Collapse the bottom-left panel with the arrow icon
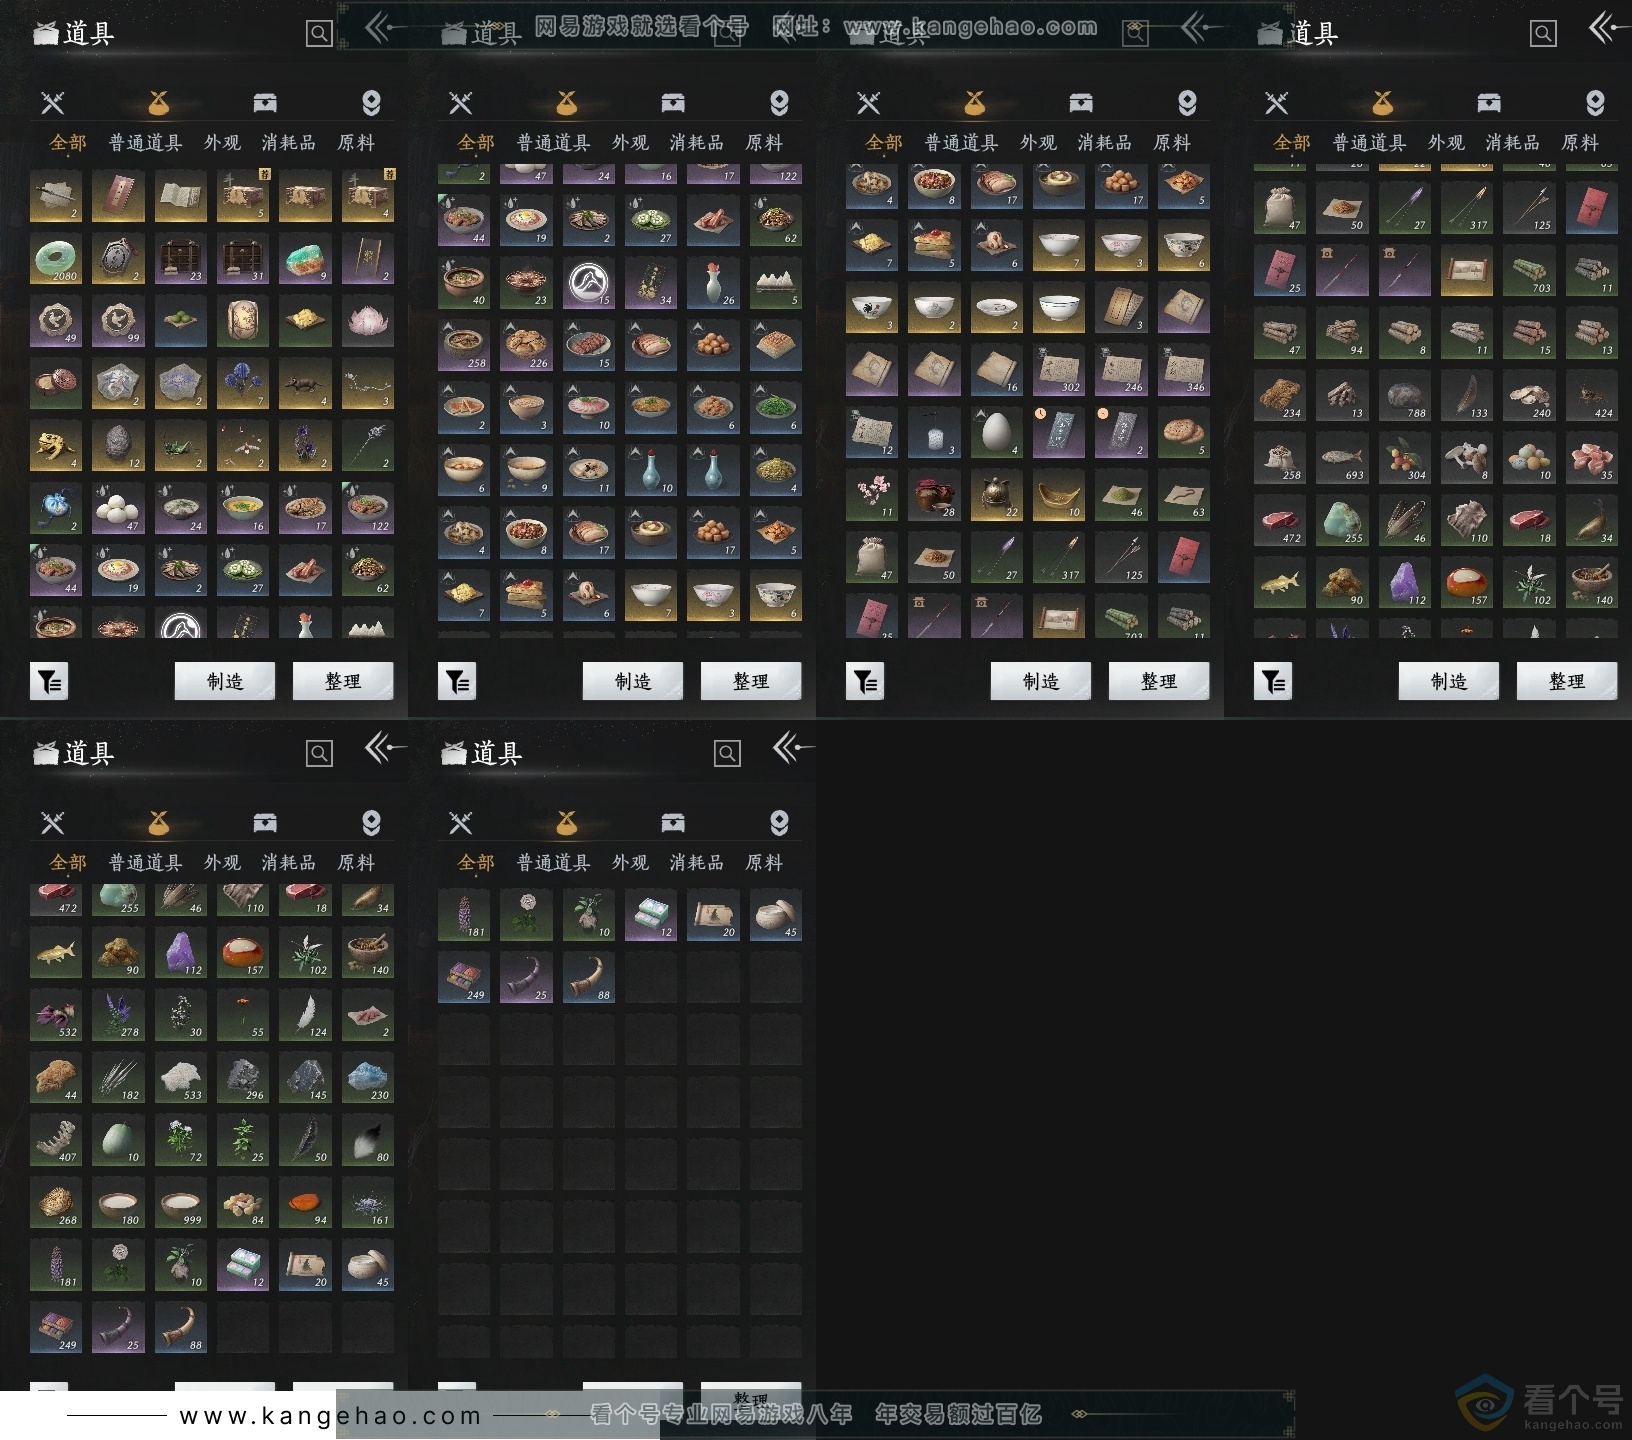1632x1440 pixels. [384, 747]
